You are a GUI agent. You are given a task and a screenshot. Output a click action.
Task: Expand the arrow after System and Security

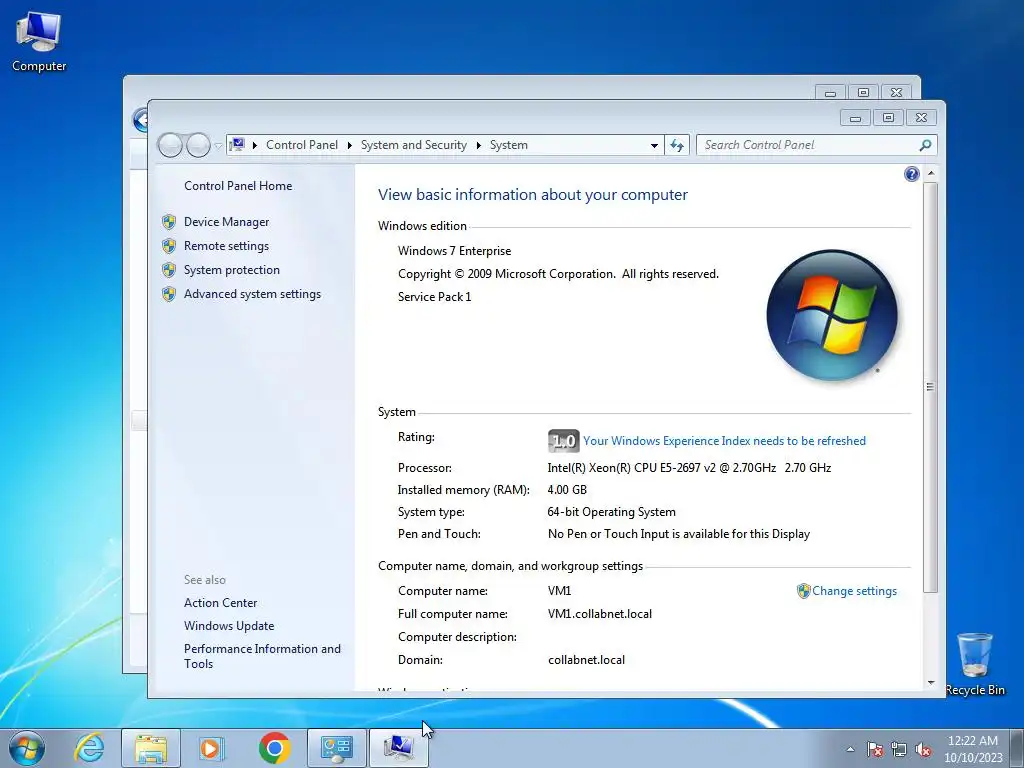(x=478, y=145)
